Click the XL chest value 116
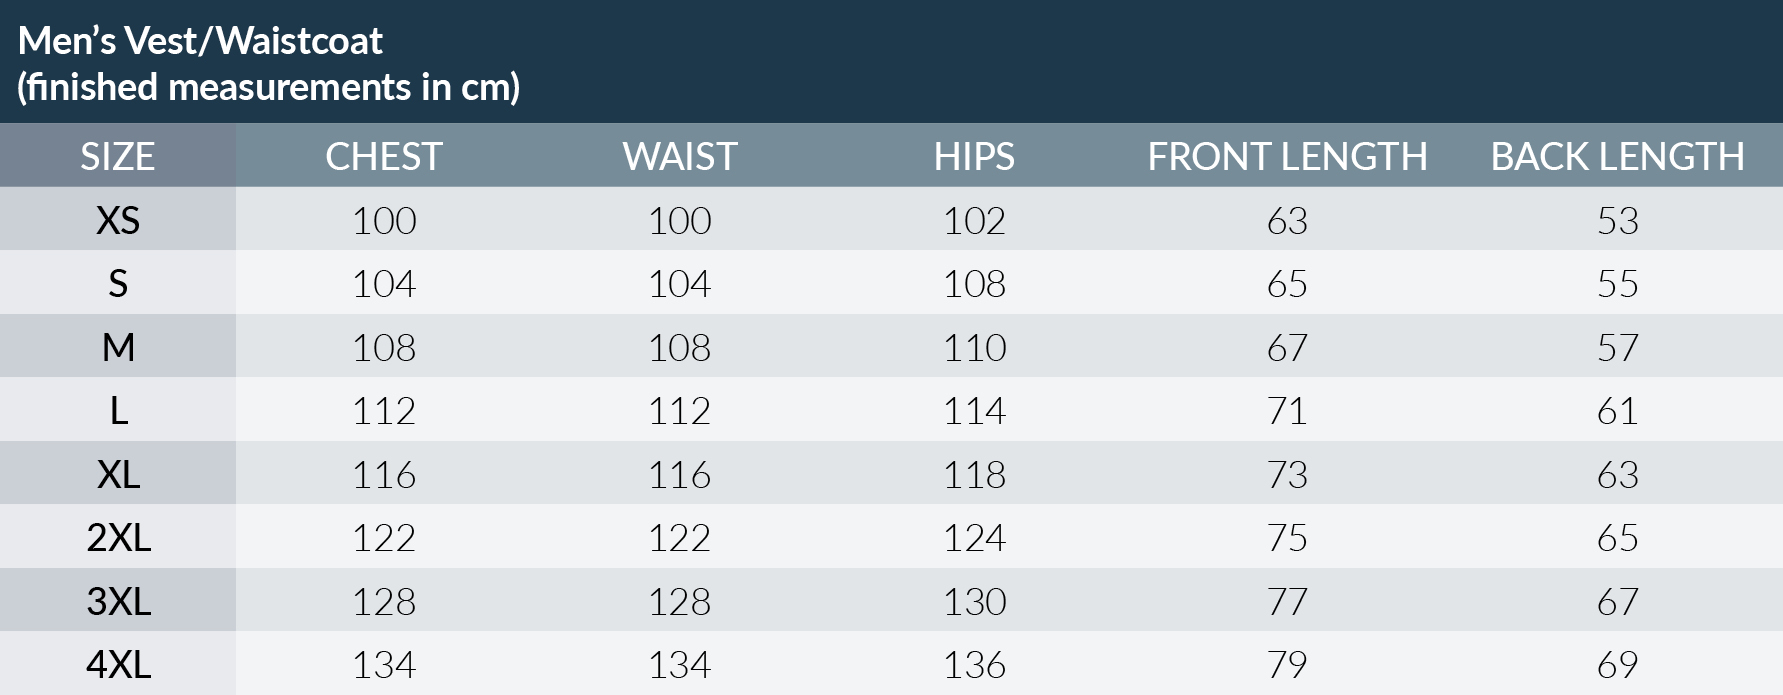This screenshot has height=695, width=1783. 384,475
